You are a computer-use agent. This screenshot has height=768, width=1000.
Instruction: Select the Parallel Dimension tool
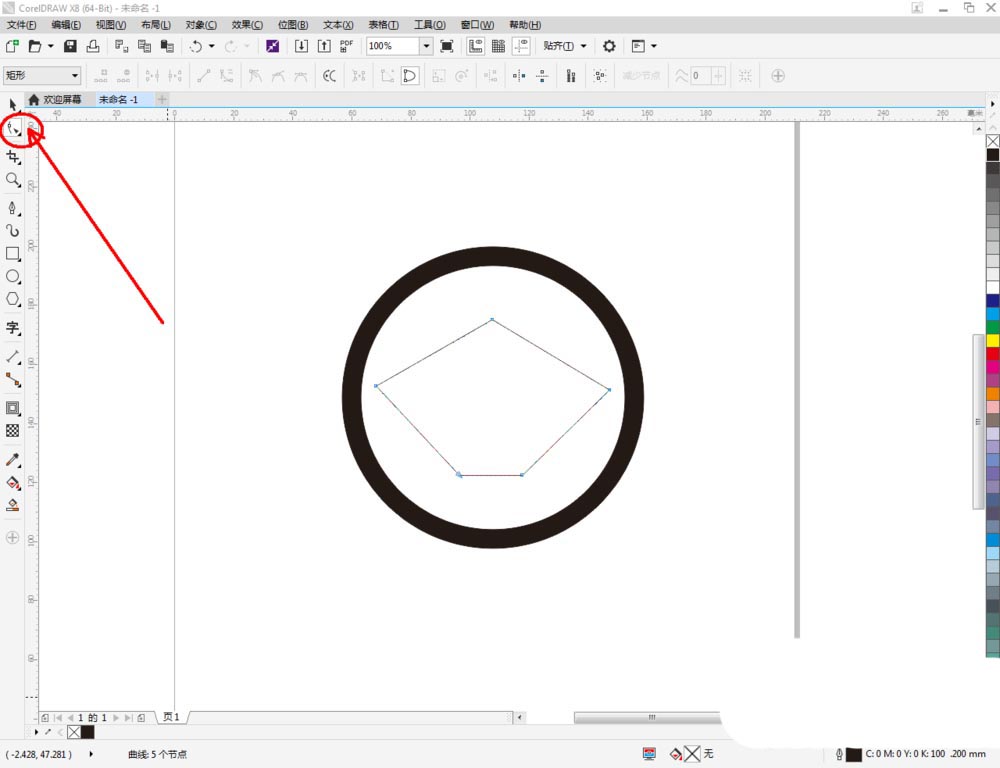pyautogui.click(x=13, y=357)
